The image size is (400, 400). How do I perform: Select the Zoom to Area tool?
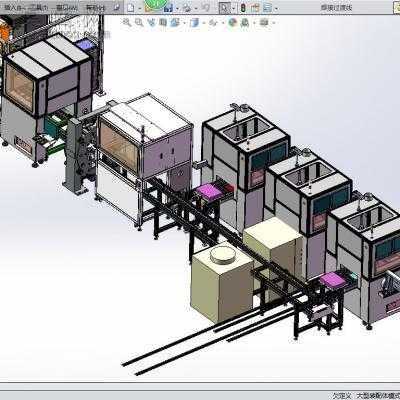(x=139, y=22)
